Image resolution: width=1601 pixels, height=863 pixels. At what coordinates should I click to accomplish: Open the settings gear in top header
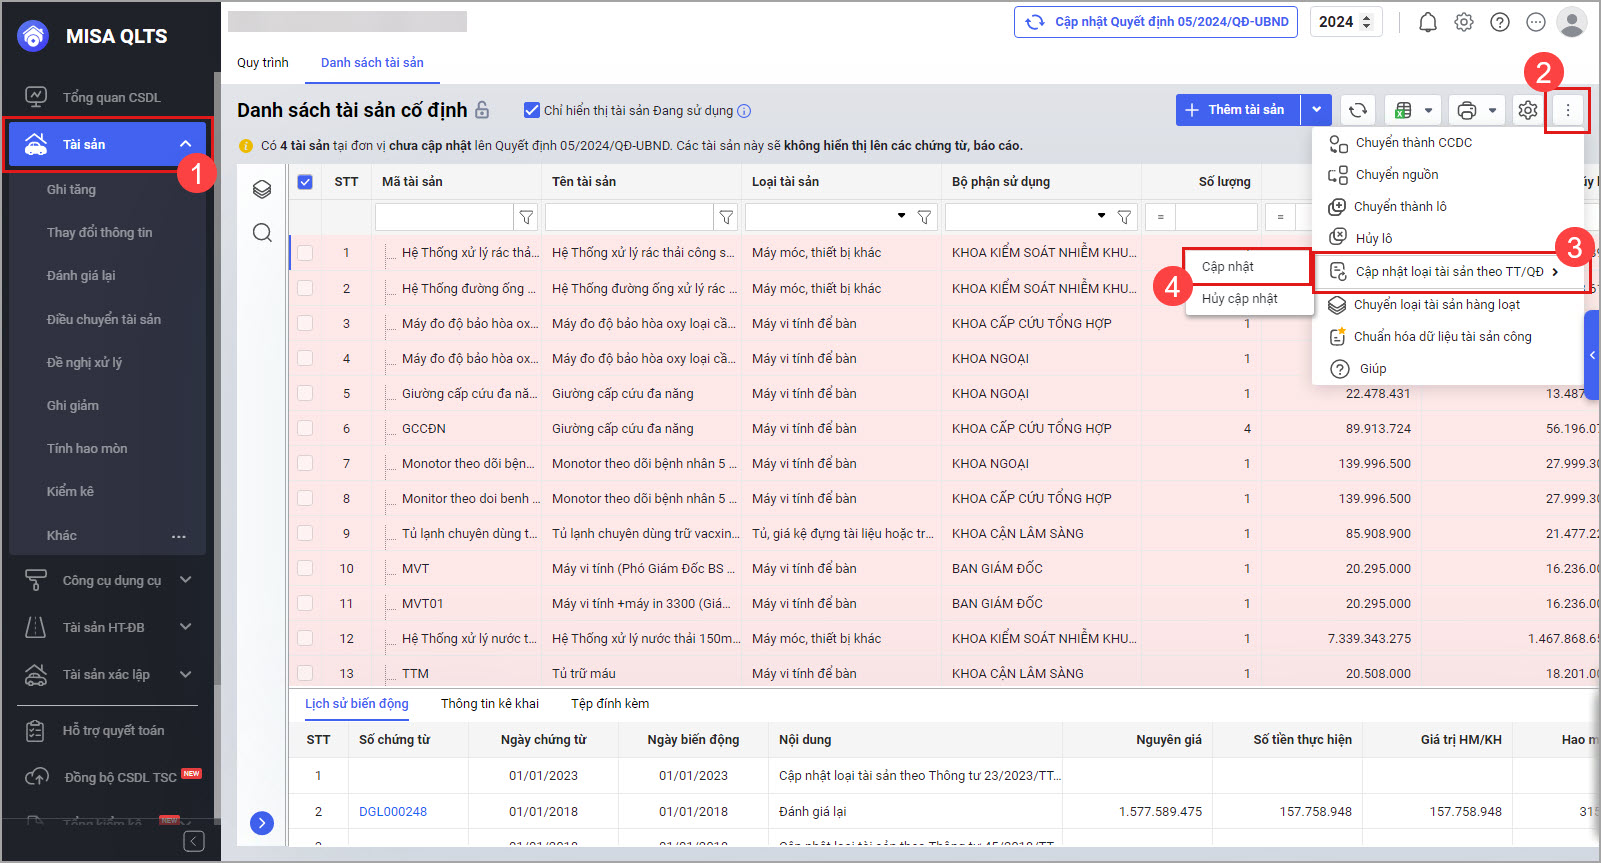click(1464, 22)
